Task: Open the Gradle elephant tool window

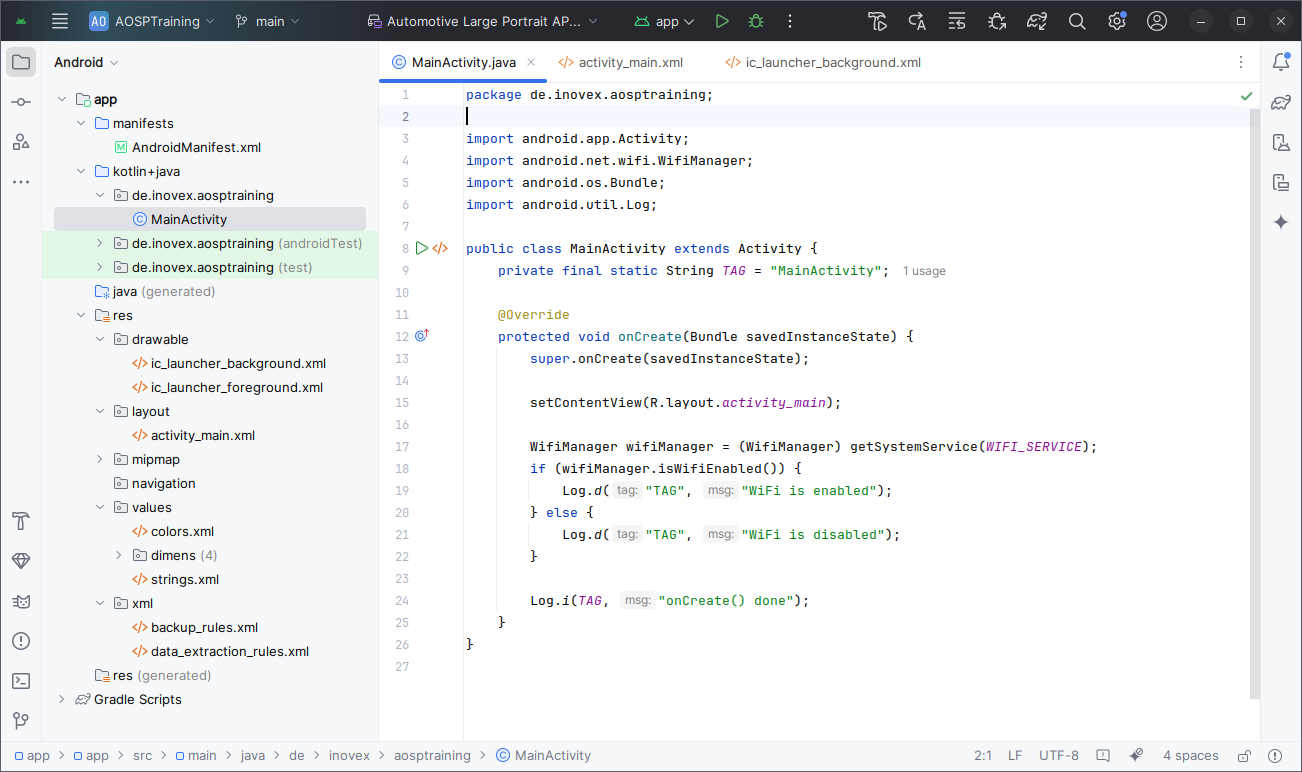Action: tap(1281, 102)
